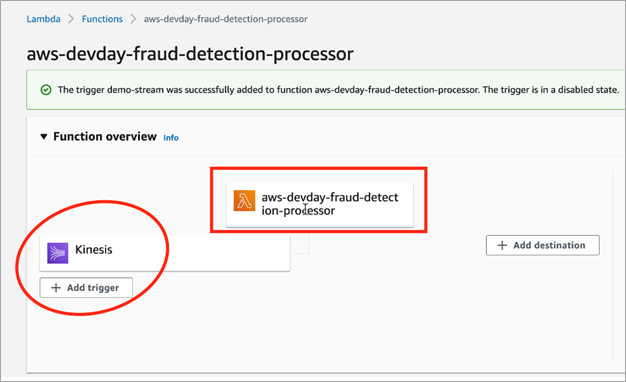Screen dimensions: 626x382
Task: Select the aws-devday-fraud-detection-processor function card name
Action: click(330, 204)
